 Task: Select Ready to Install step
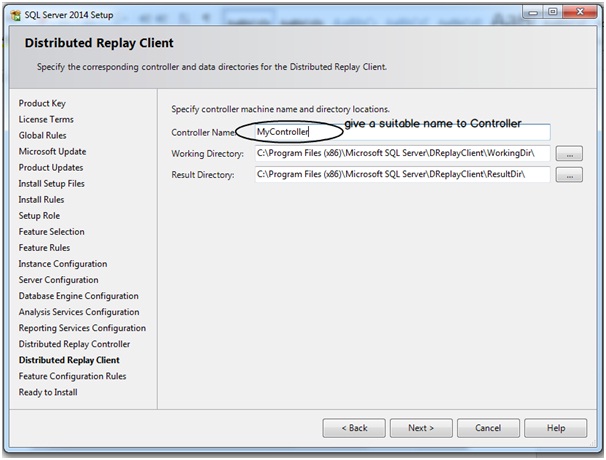[48, 392]
